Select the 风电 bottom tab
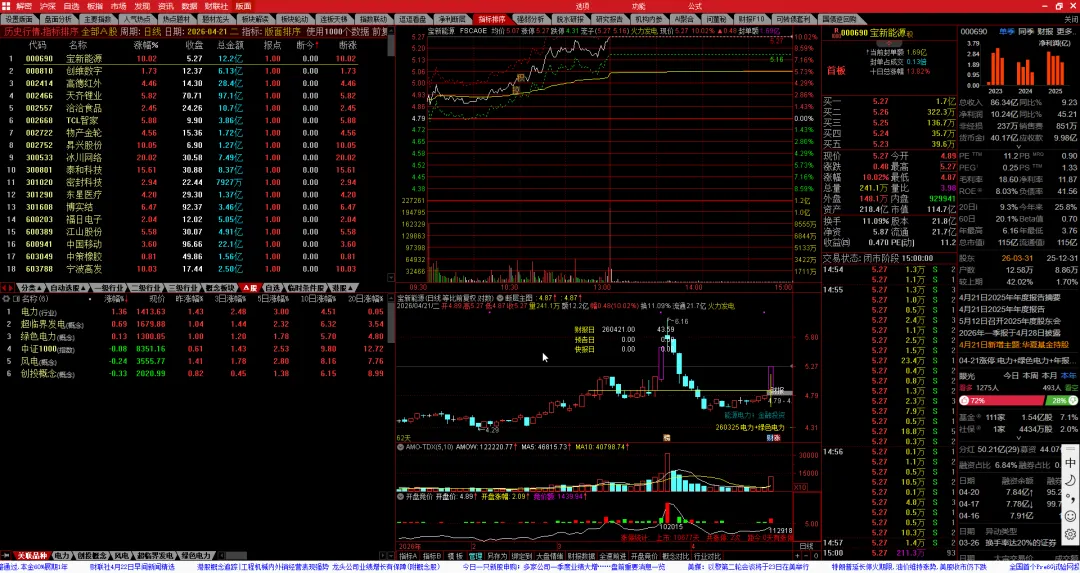 click(122, 556)
